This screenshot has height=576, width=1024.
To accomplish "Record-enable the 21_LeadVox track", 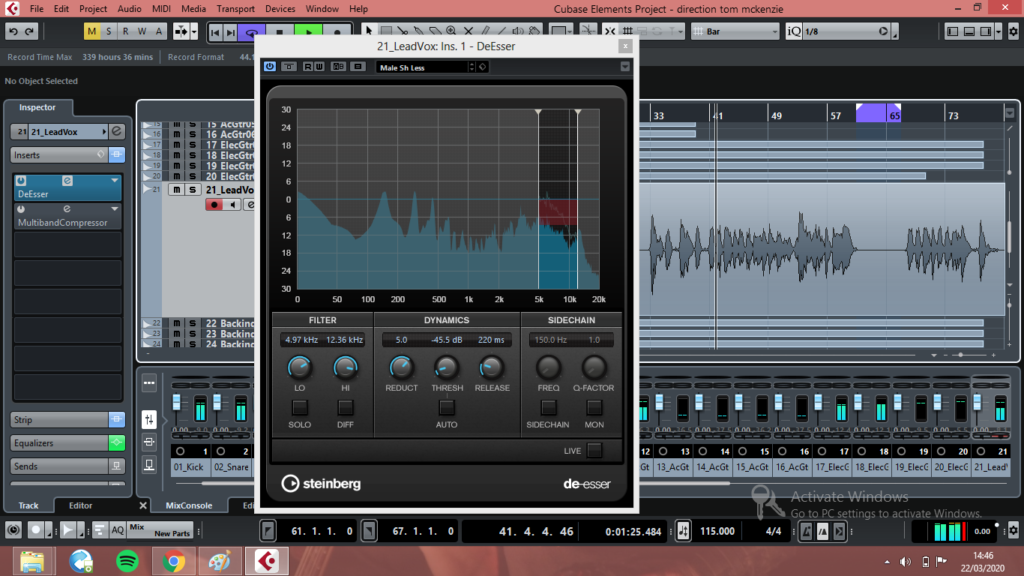I will [x=214, y=205].
